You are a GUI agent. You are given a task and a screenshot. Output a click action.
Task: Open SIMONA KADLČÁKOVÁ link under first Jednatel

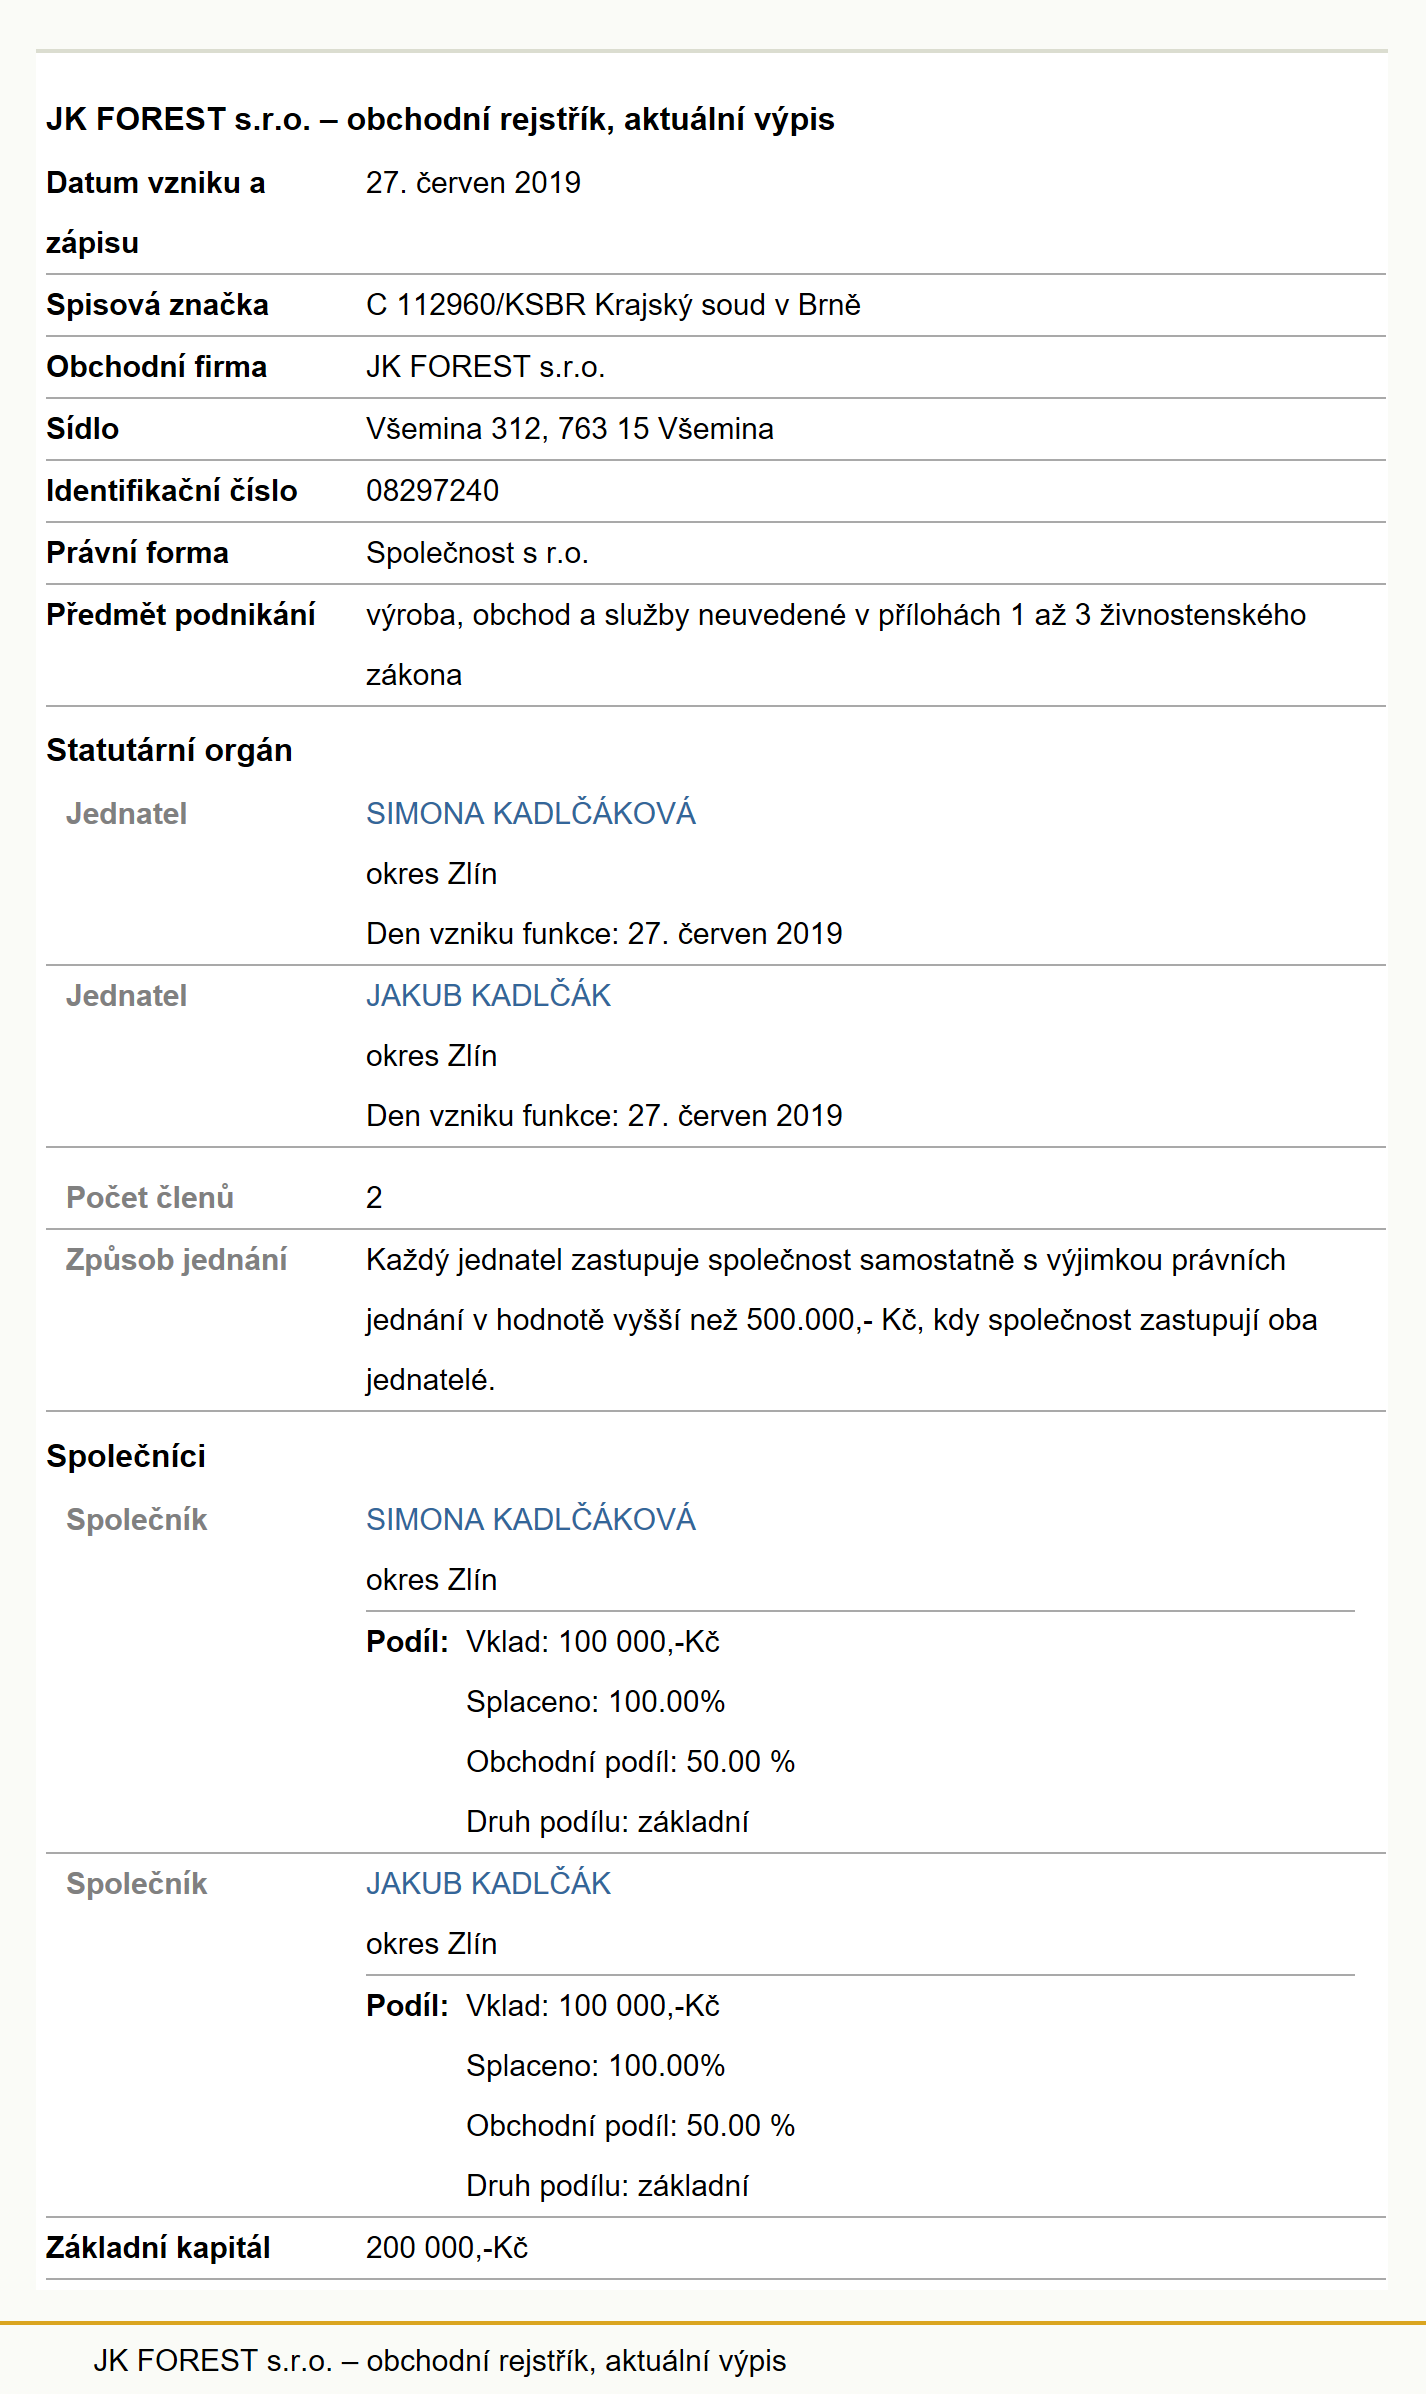[x=530, y=813]
